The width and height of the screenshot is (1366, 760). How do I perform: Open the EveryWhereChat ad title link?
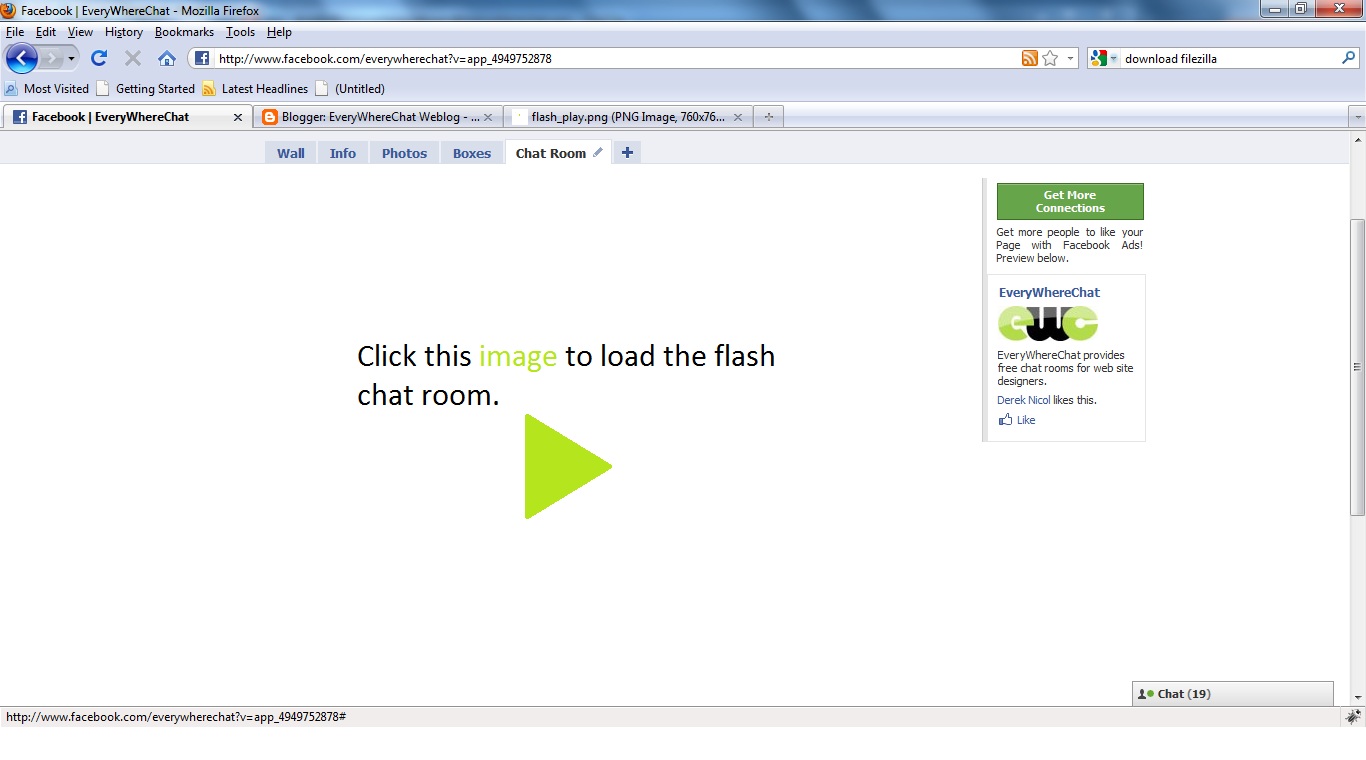(1049, 292)
